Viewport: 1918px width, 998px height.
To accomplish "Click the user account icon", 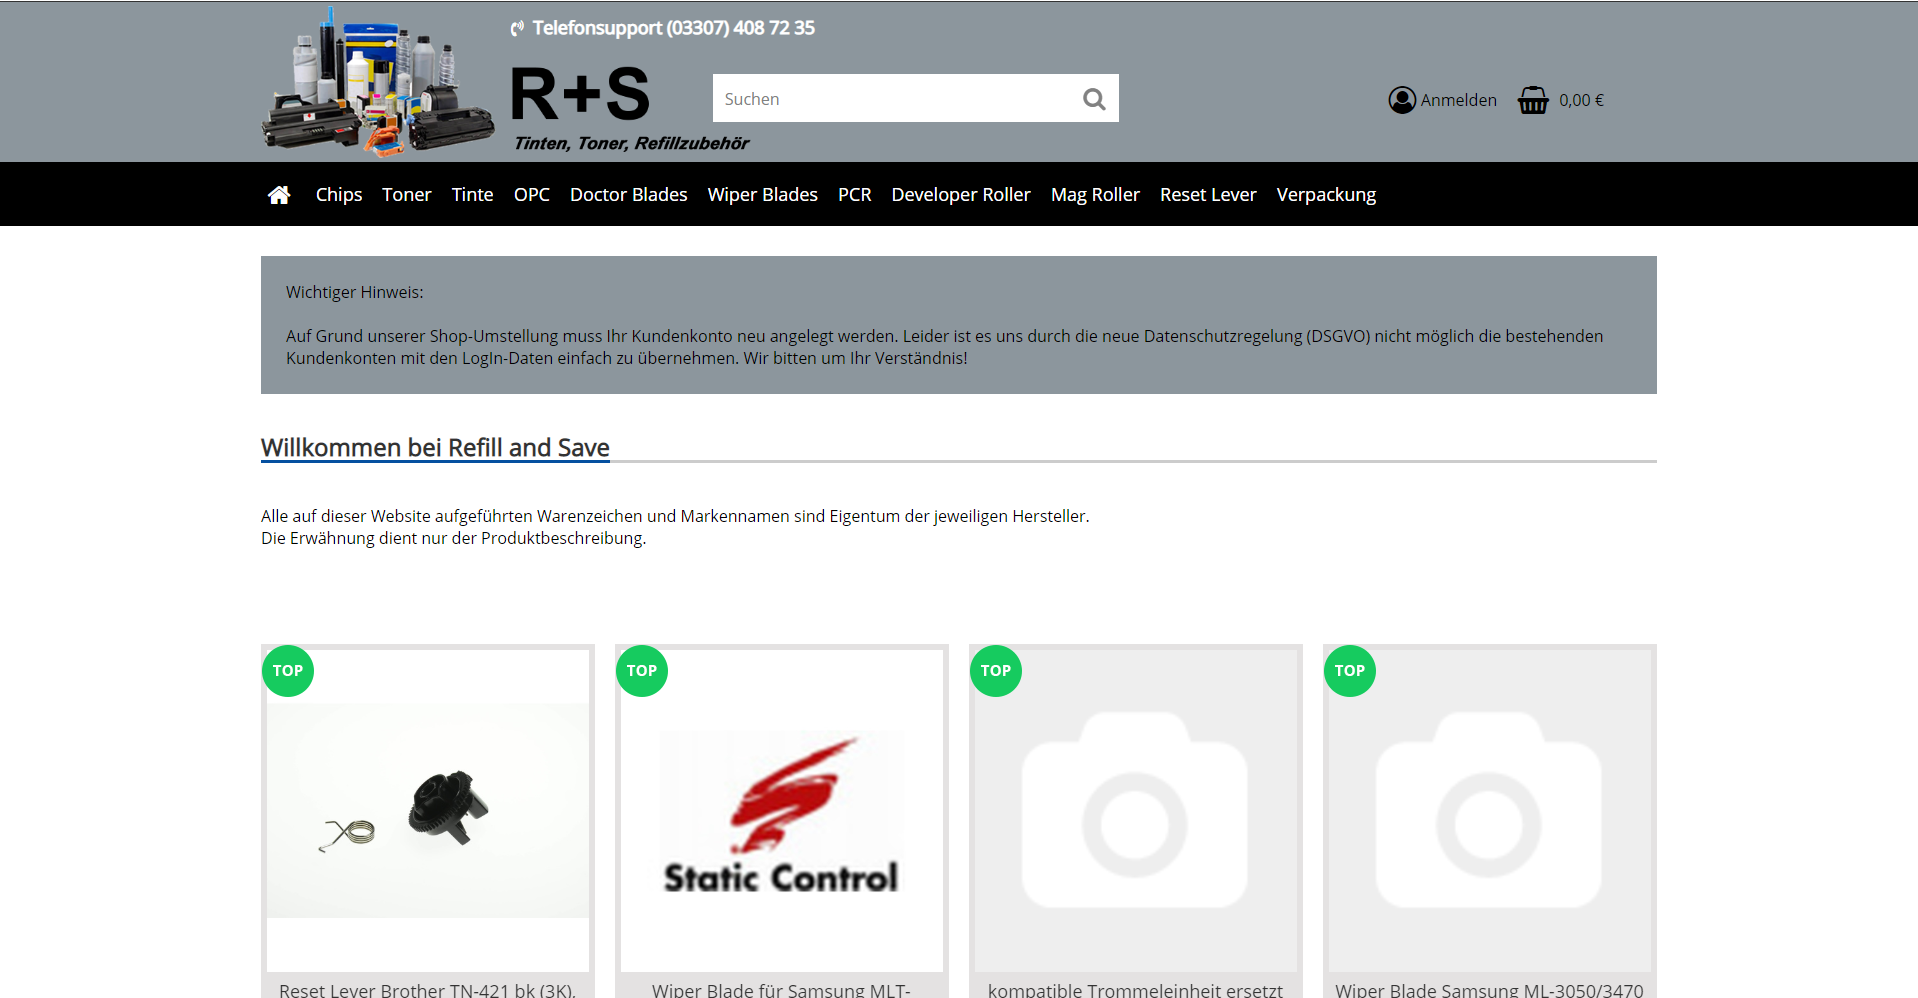I will coord(1402,100).
